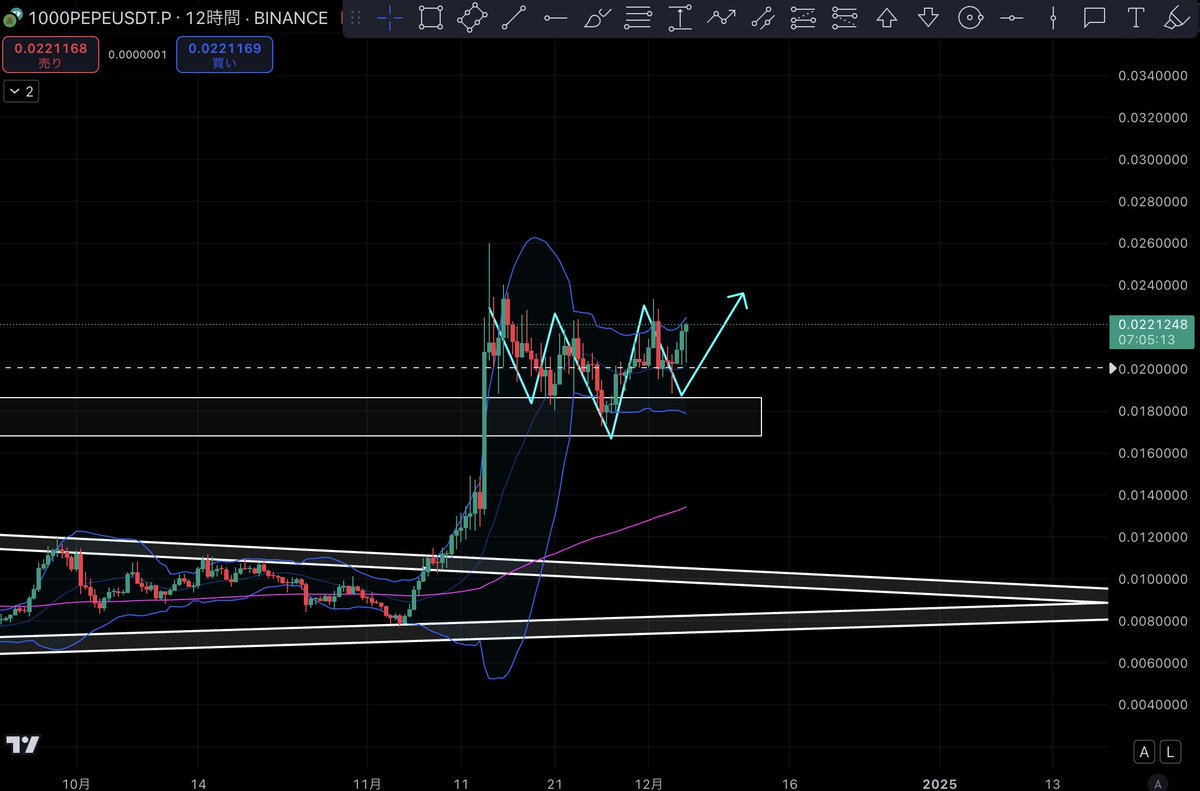The height and width of the screenshot is (791, 1200).
Task: Select the arrow up marker tool
Action: (x=886, y=18)
